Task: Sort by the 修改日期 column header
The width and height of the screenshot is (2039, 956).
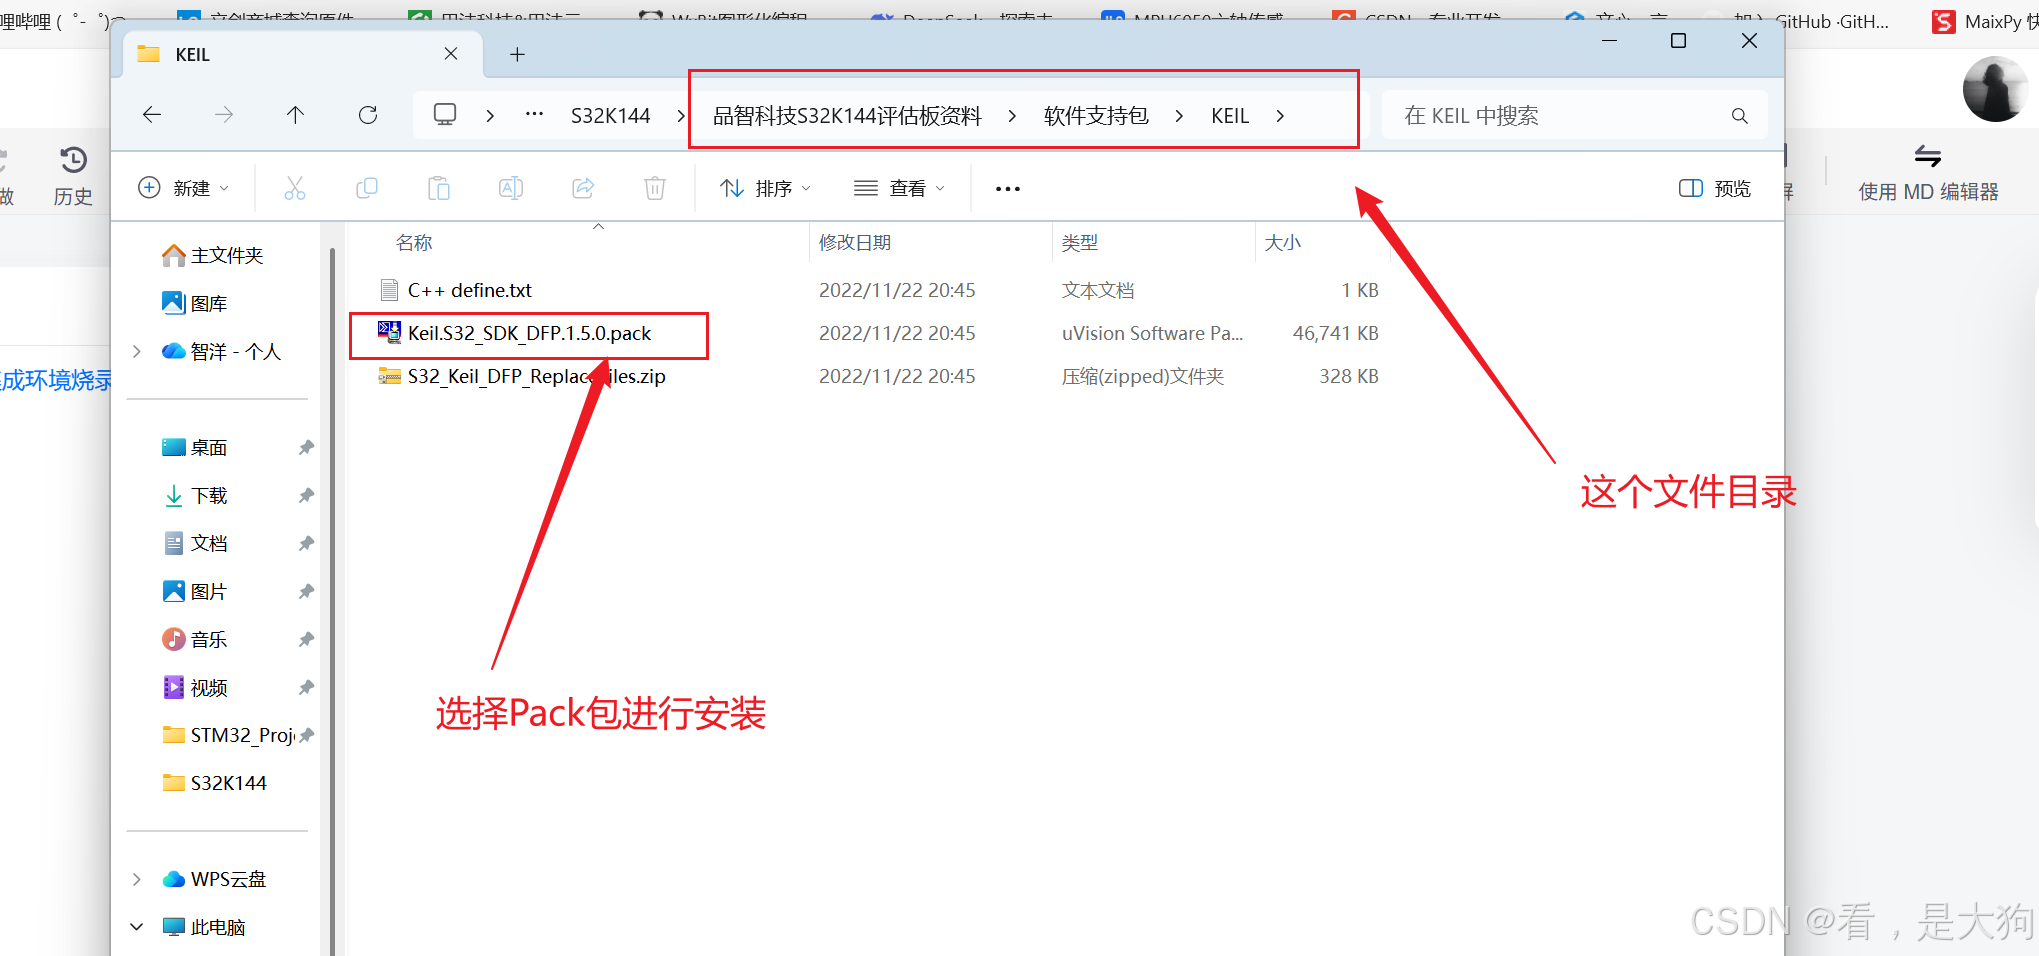Action: [x=855, y=243]
